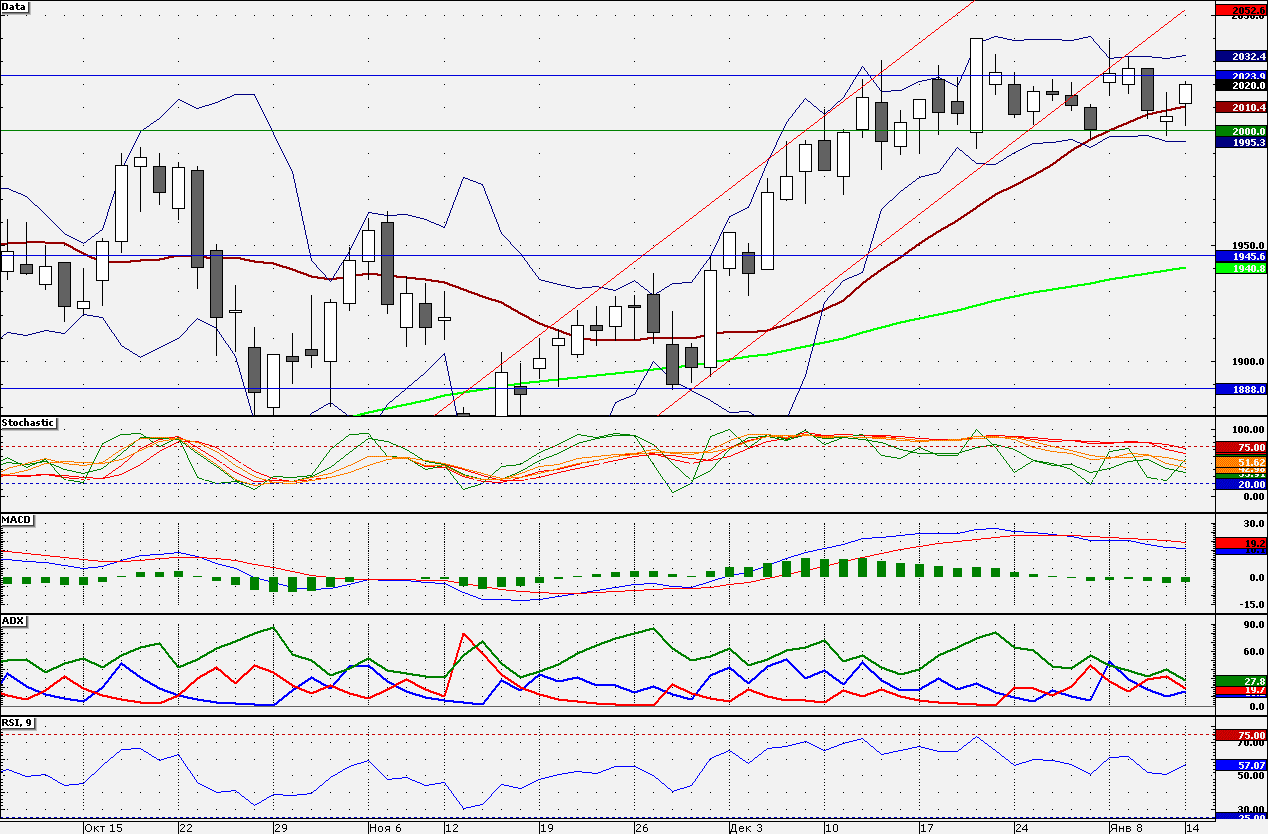This screenshot has width=1268, height=834.
Task: Click the Окт 15 date marker
Action: click(104, 828)
